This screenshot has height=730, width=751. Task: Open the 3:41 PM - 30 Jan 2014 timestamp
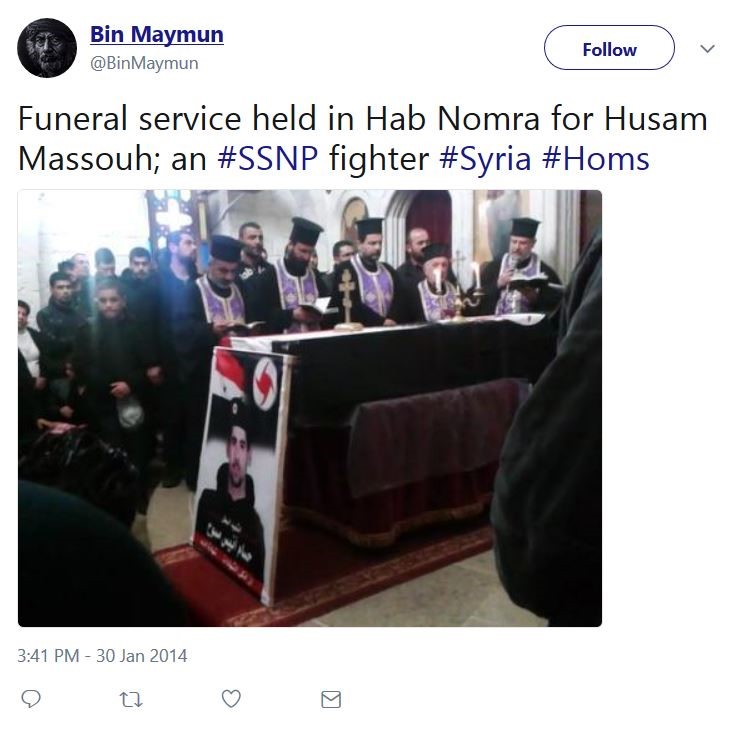102,656
